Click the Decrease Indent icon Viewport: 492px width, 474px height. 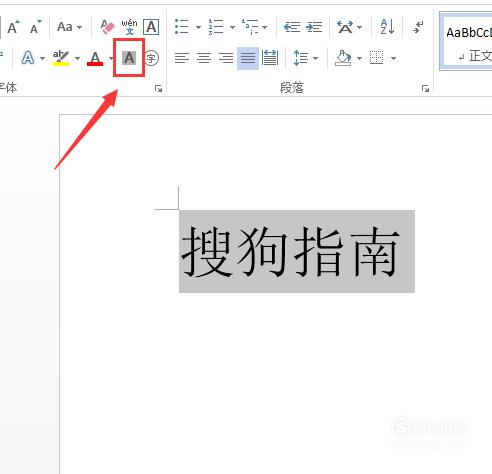(292, 27)
